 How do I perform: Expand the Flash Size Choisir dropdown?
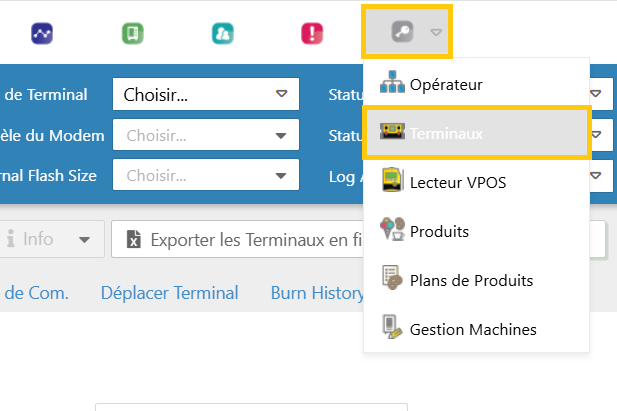206,175
